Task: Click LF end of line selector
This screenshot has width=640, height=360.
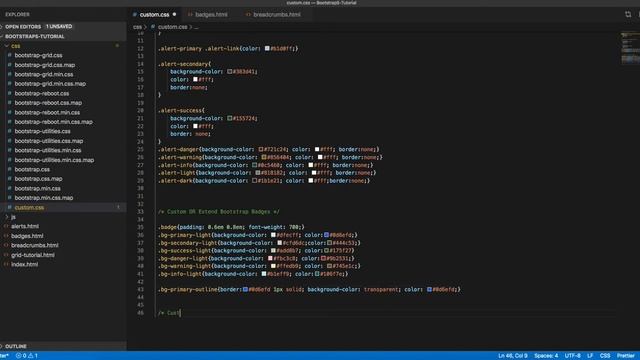Action: 590,356
